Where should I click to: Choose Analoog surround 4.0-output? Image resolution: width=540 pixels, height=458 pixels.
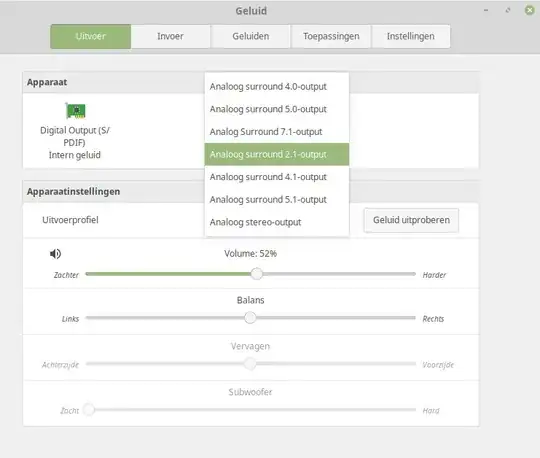point(277,86)
